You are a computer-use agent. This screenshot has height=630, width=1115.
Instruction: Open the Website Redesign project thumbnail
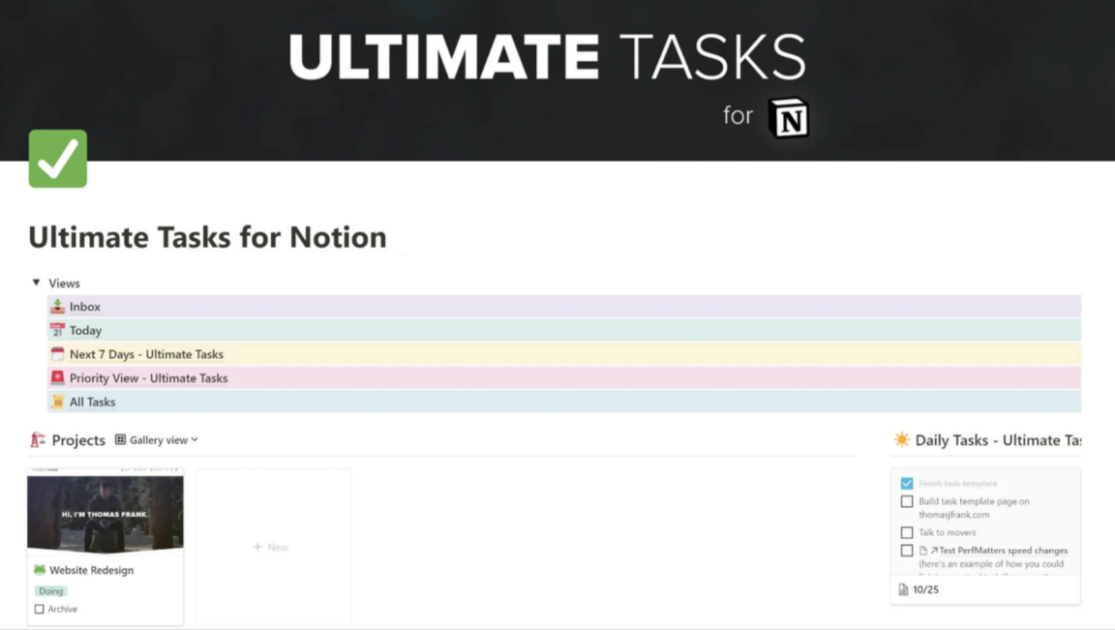point(105,512)
